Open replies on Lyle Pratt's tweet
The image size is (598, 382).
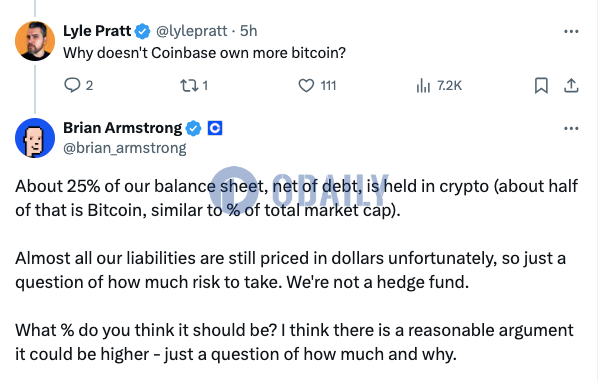[79, 85]
